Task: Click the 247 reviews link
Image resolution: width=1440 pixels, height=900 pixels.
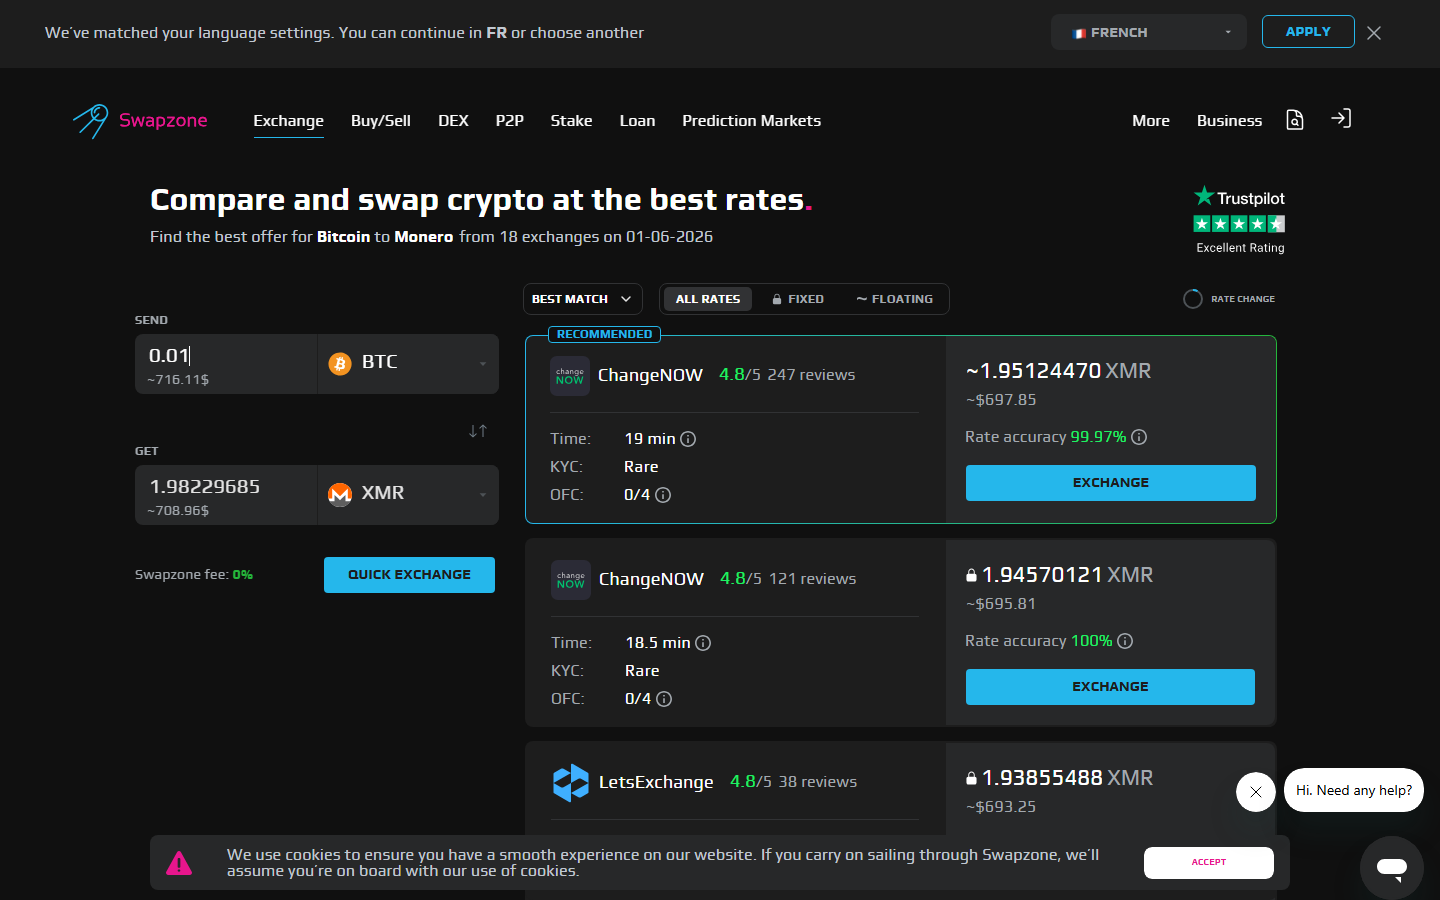Action: (811, 375)
